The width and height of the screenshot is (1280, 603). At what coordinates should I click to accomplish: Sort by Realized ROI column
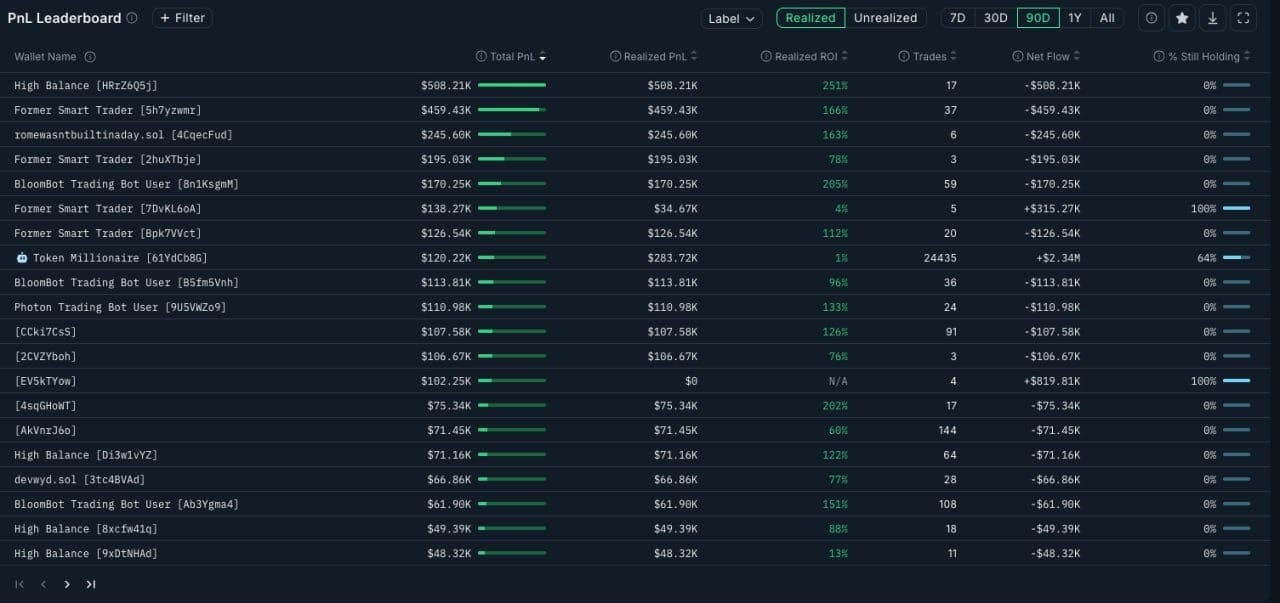(x=804, y=57)
